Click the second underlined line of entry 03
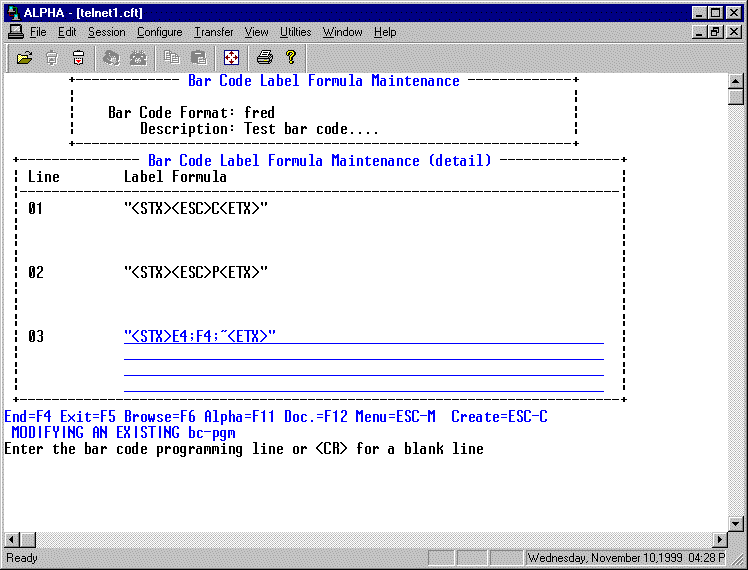The width and height of the screenshot is (748, 570). point(364,352)
